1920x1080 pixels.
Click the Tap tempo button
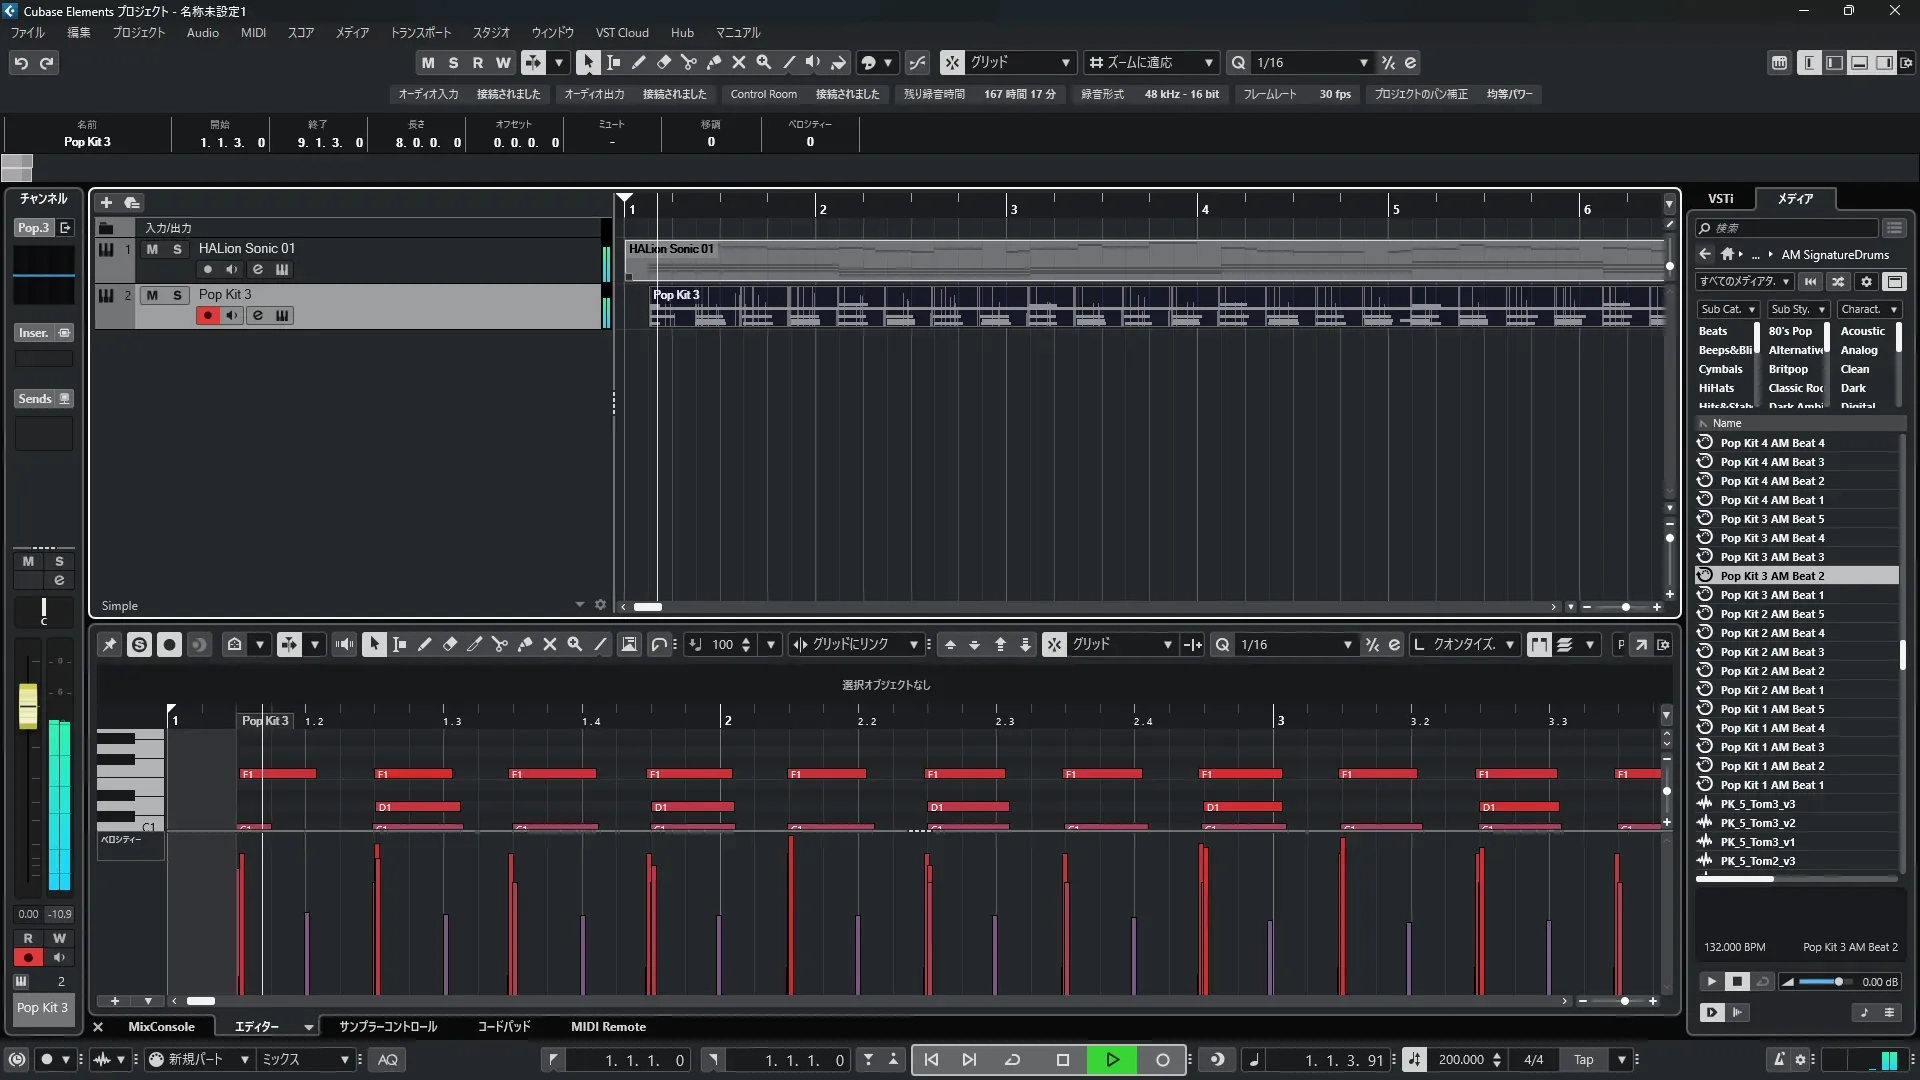[x=1583, y=1060]
